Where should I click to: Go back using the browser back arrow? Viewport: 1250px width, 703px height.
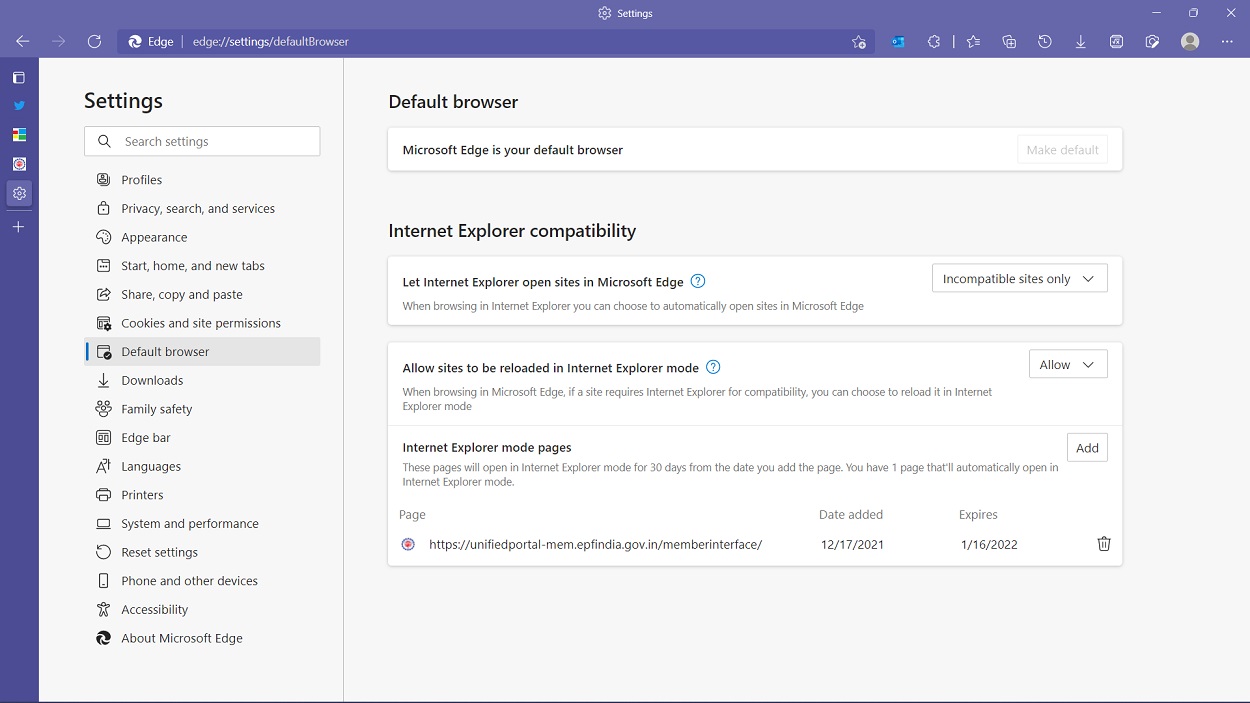[23, 42]
